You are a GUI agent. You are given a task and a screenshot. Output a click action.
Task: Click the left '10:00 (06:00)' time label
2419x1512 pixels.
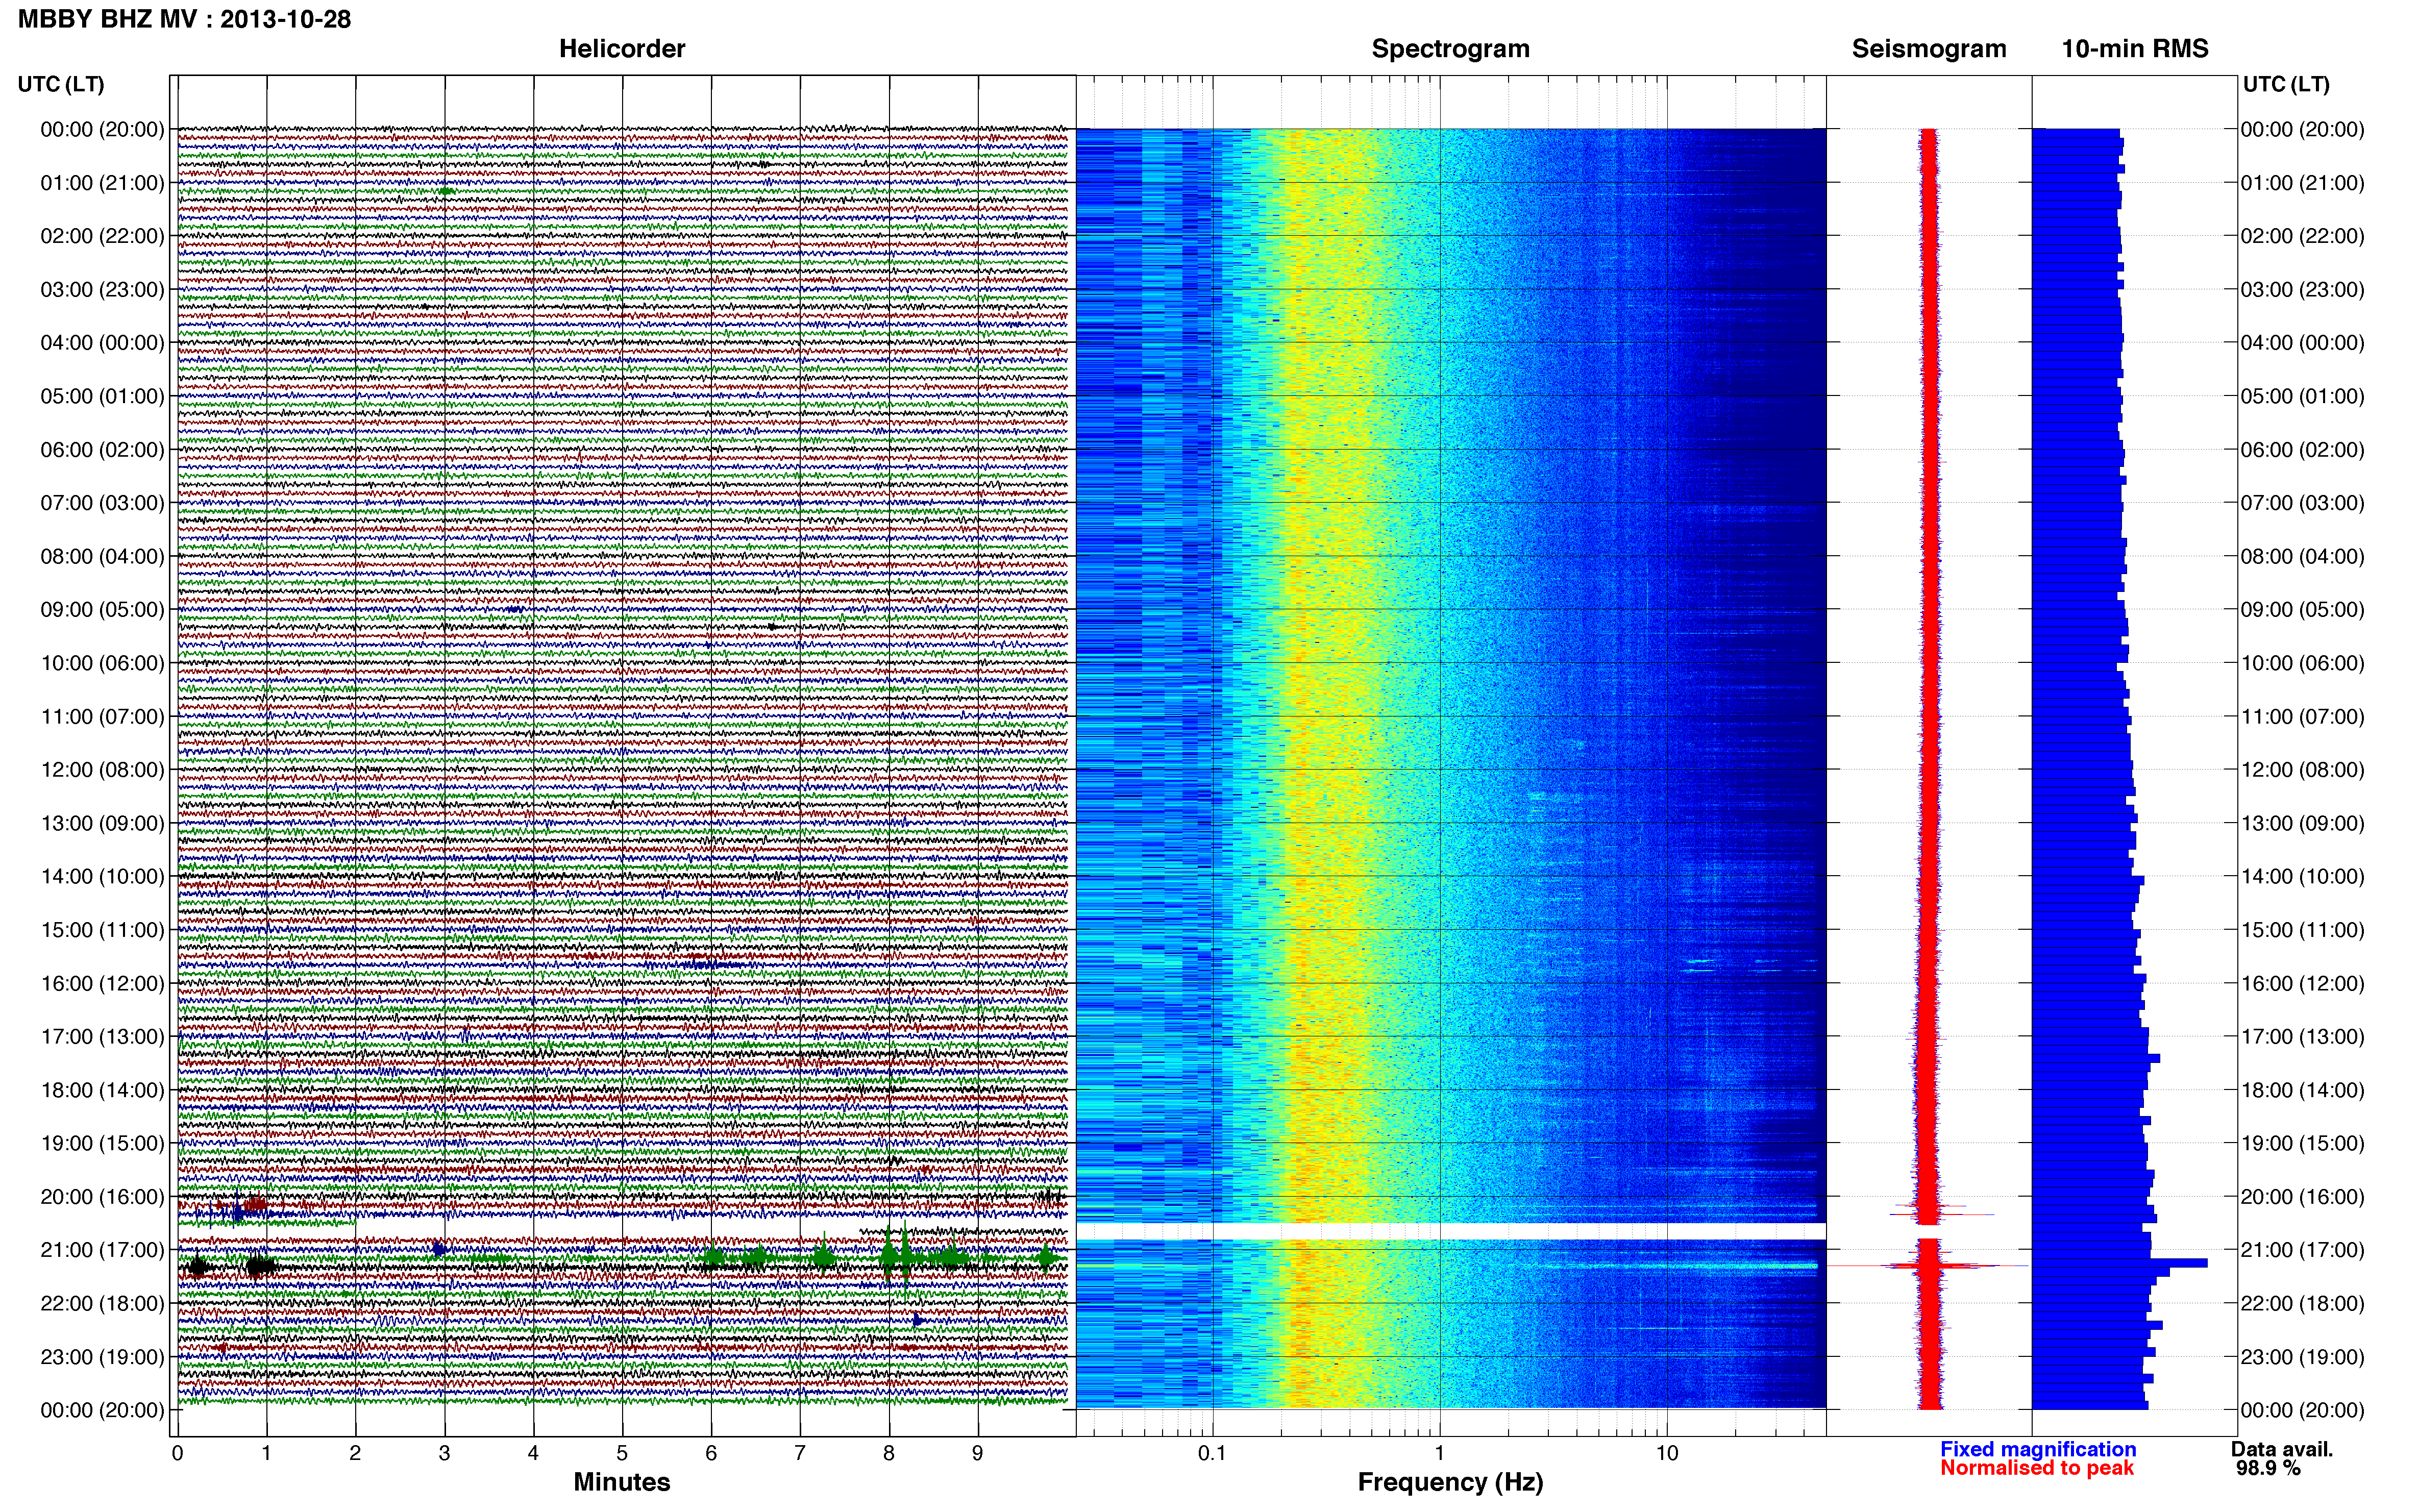[102, 663]
